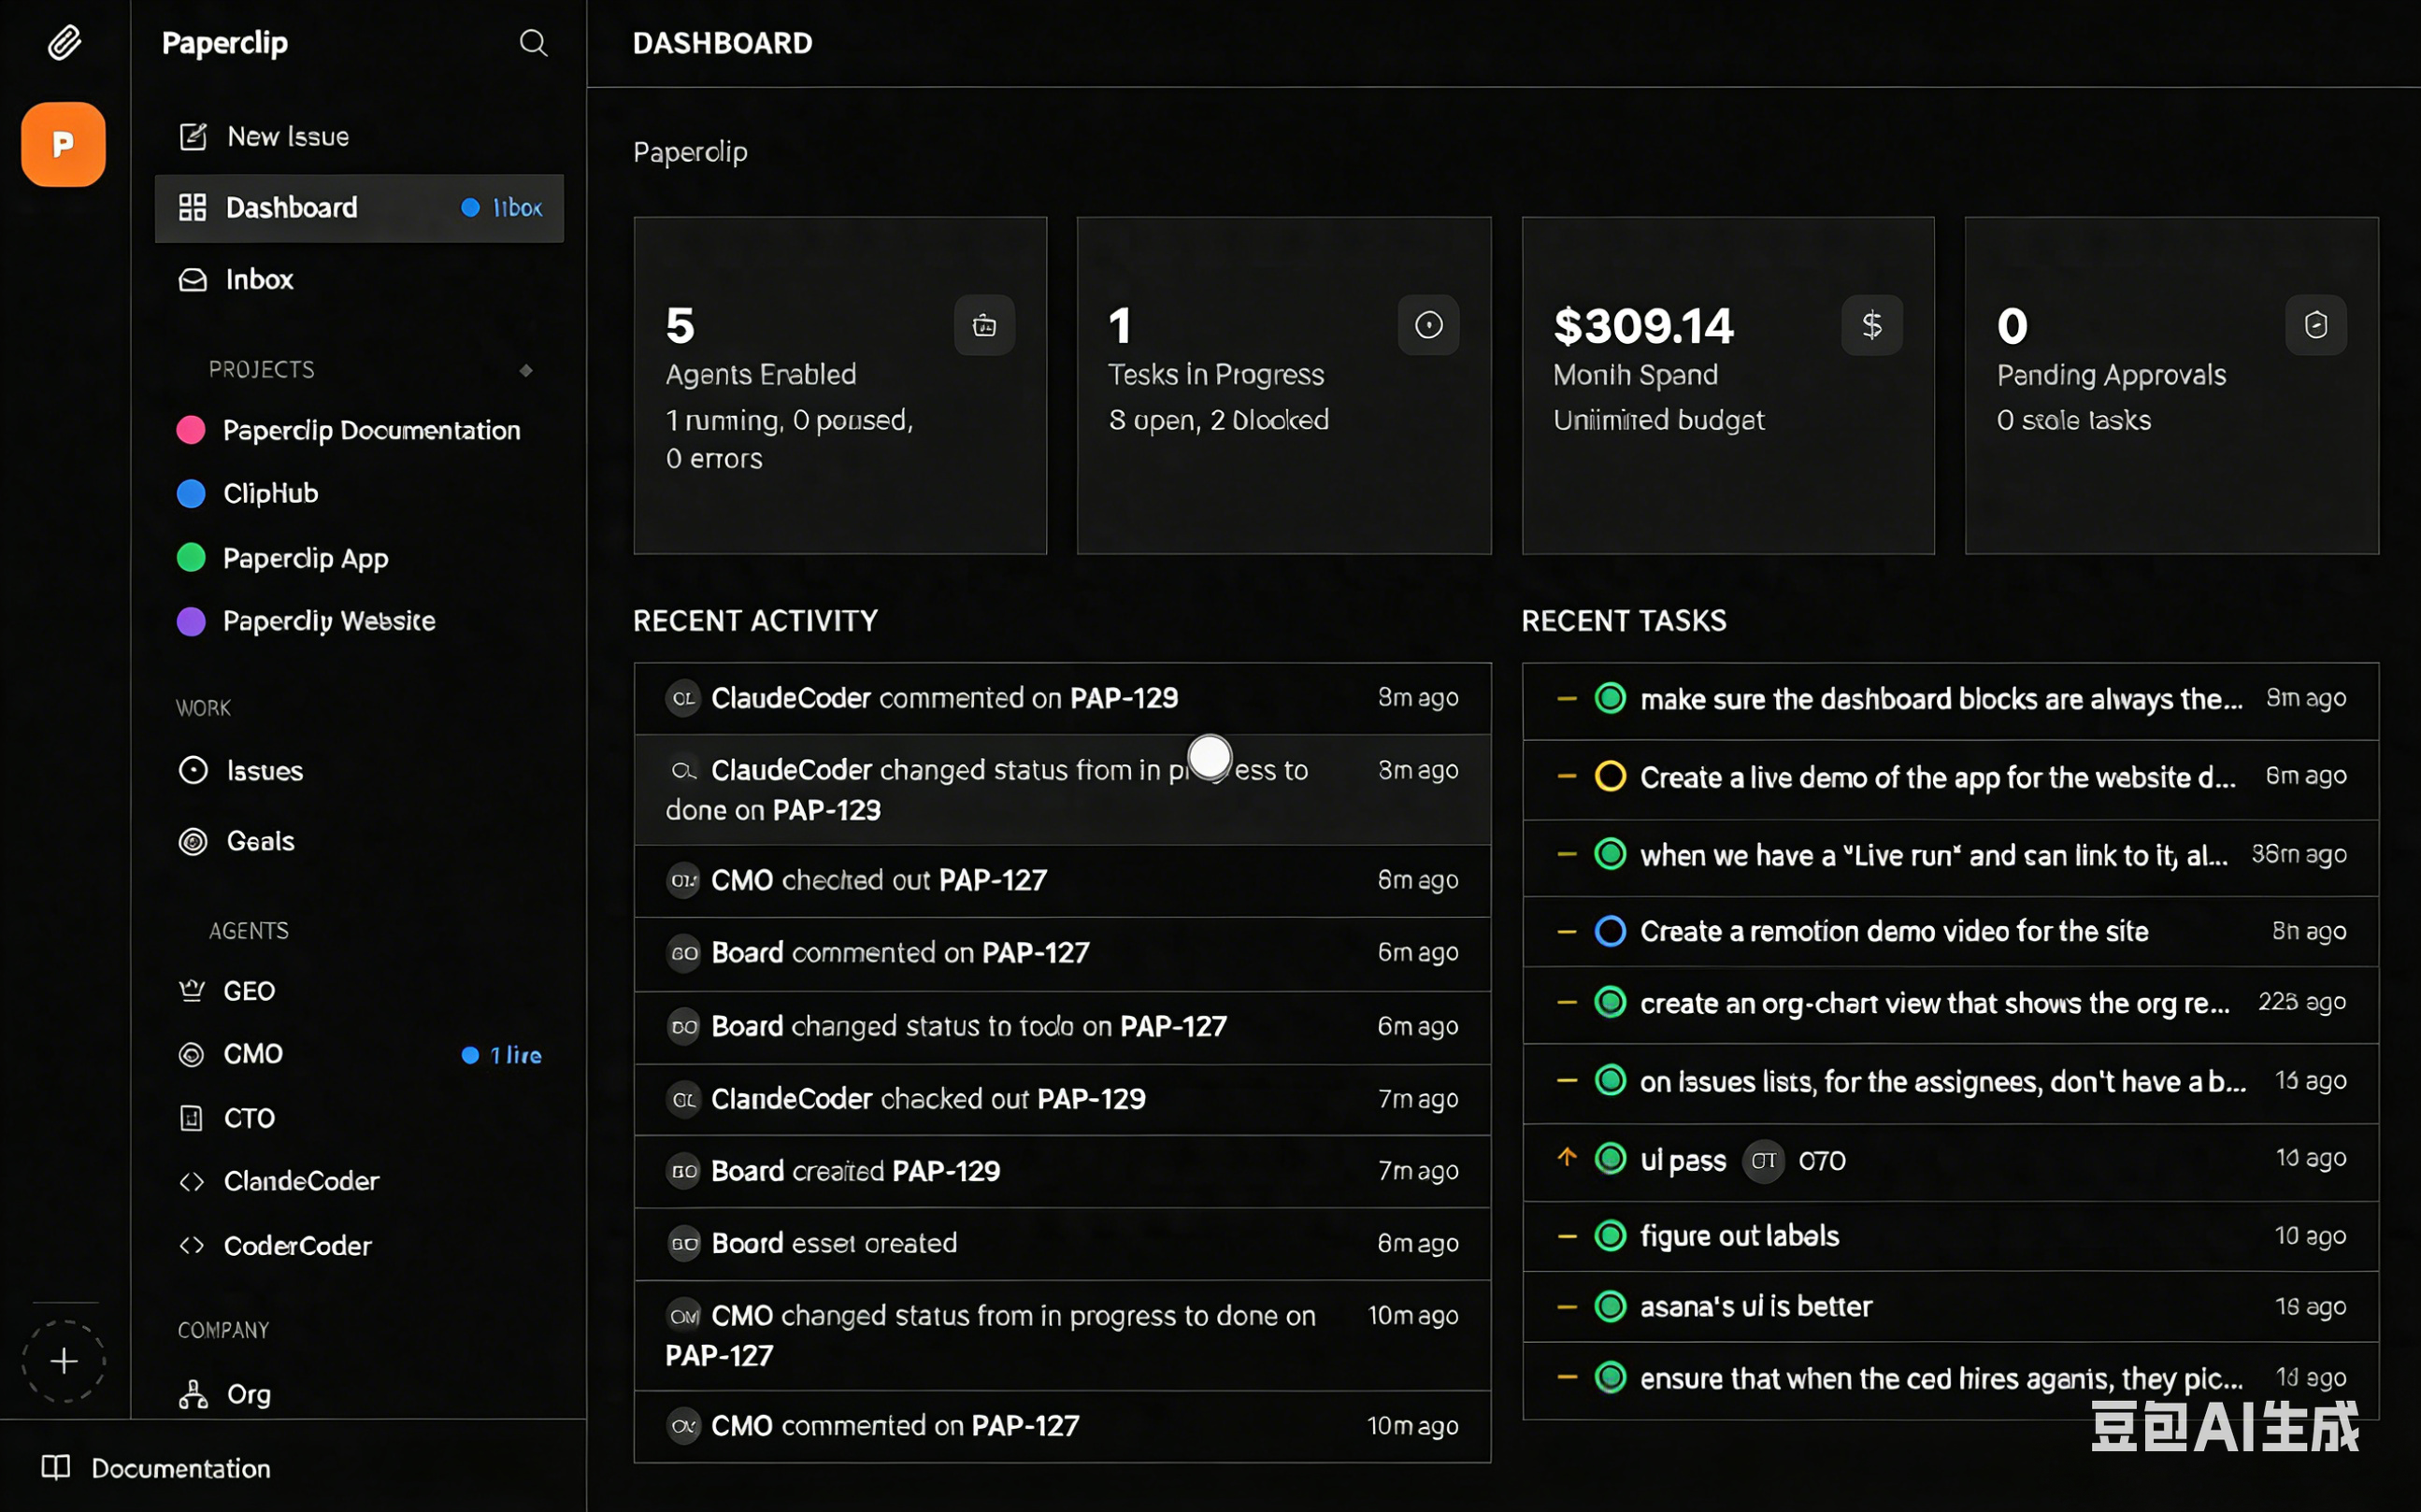Go to Issues in Work section
The width and height of the screenshot is (2421, 1512).
click(x=264, y=771)
